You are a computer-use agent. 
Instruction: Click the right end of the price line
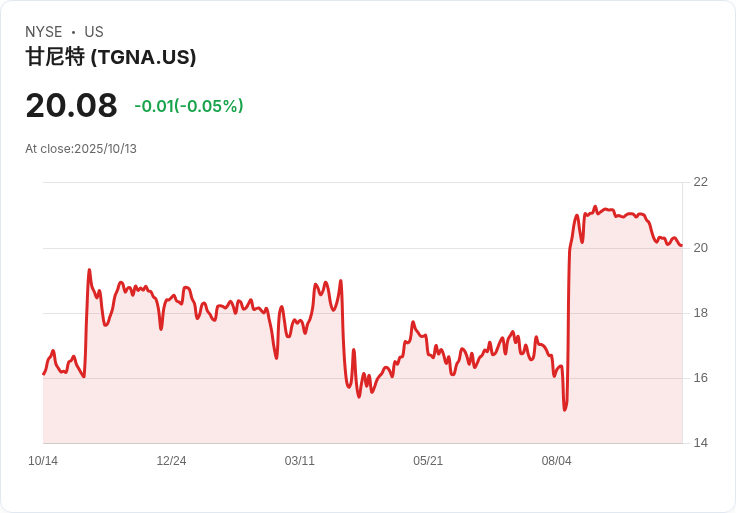click(x=681, y=245)
